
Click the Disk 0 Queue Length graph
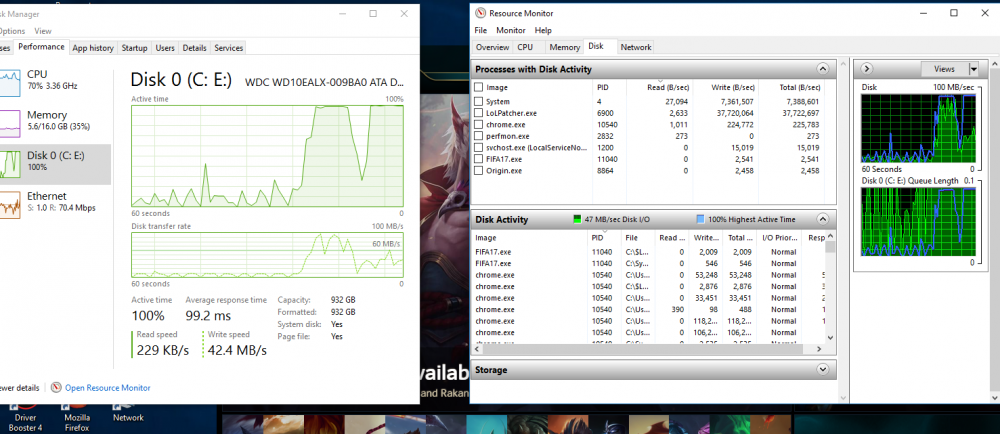pos(918,221)
